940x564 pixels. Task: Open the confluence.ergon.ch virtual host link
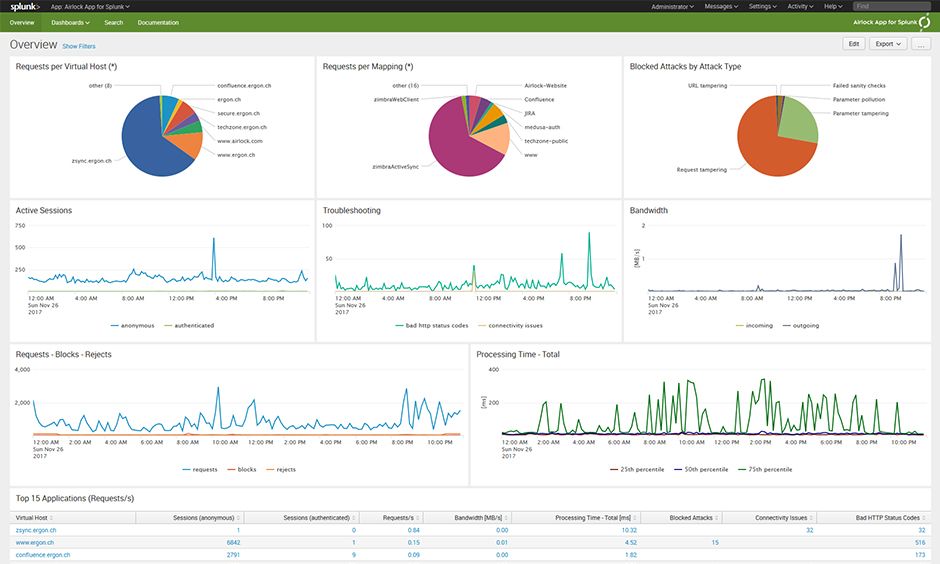pyautogui.click(x=43, y=555)
